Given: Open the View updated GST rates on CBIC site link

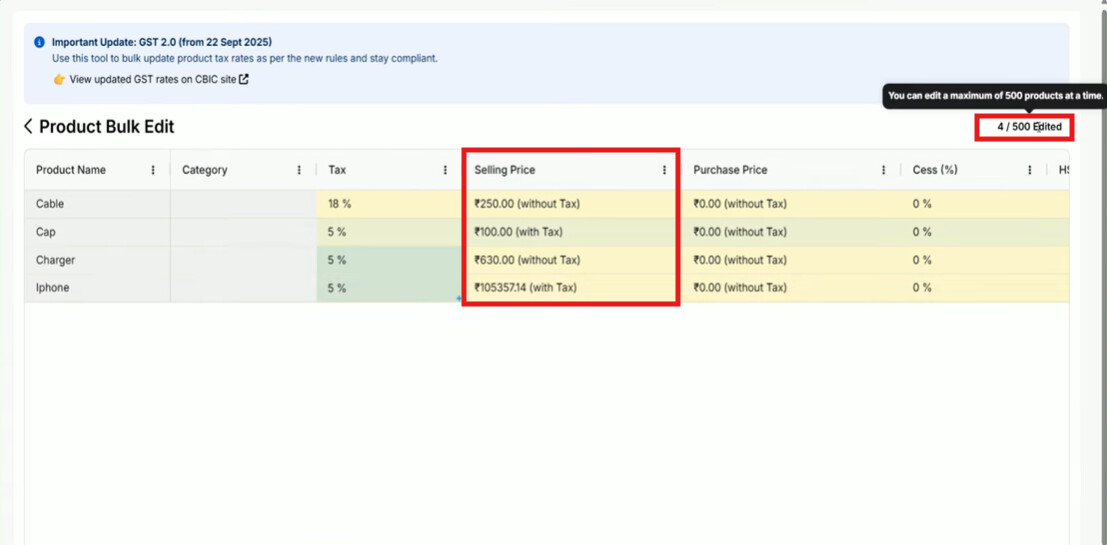Looking at the screenshot, I should [152, 79].
